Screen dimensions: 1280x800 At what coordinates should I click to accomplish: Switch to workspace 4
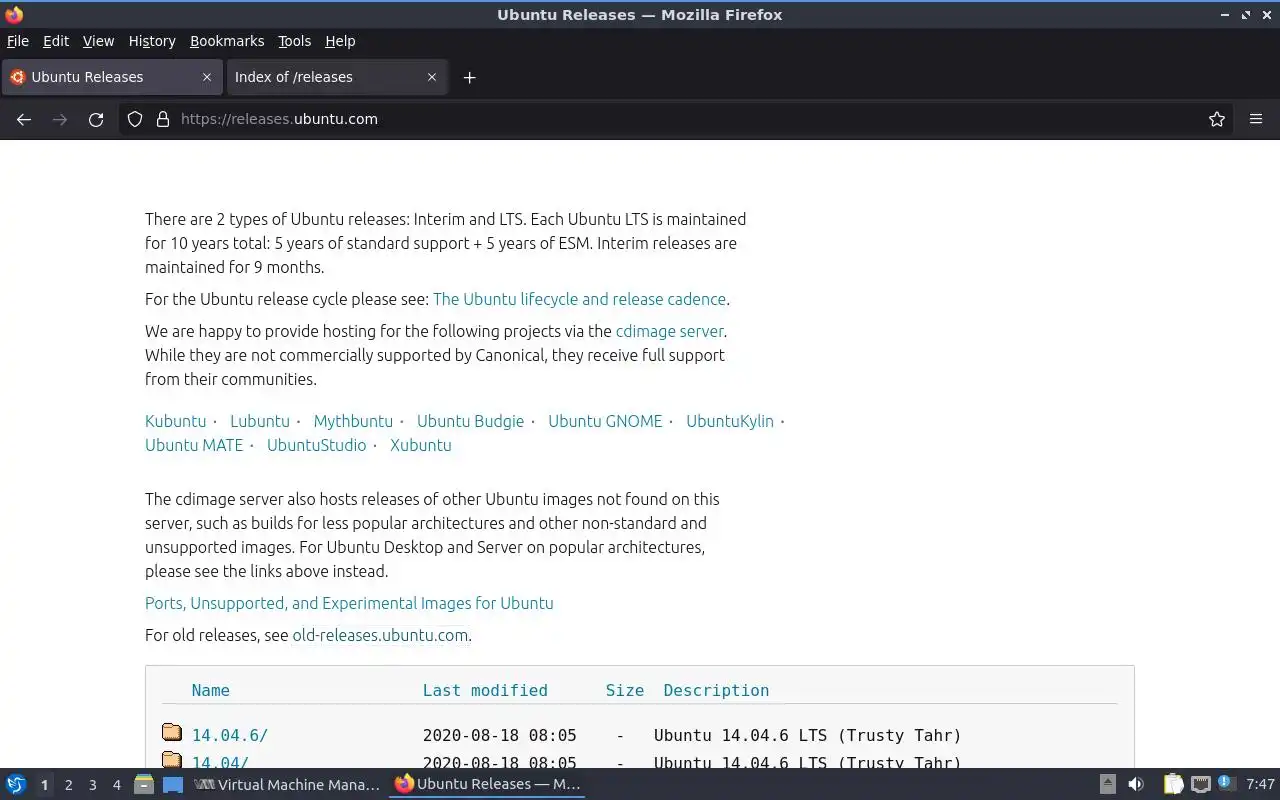116,785
